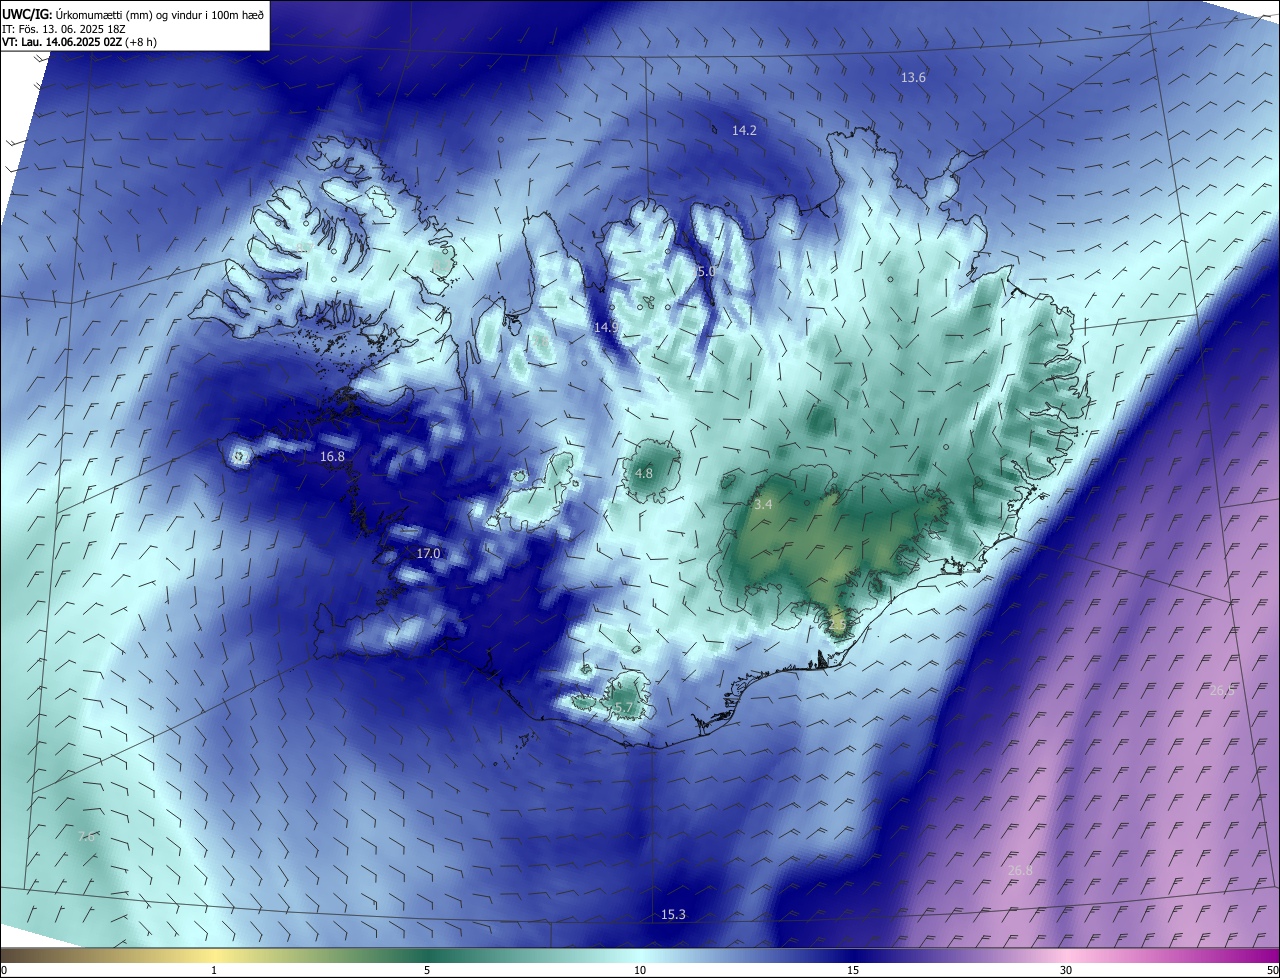The width and height of the screenshot is (1280, 978).
Task: Click the IT: Fös. 13. 06. 2025 18Z line
Action: 66,29
